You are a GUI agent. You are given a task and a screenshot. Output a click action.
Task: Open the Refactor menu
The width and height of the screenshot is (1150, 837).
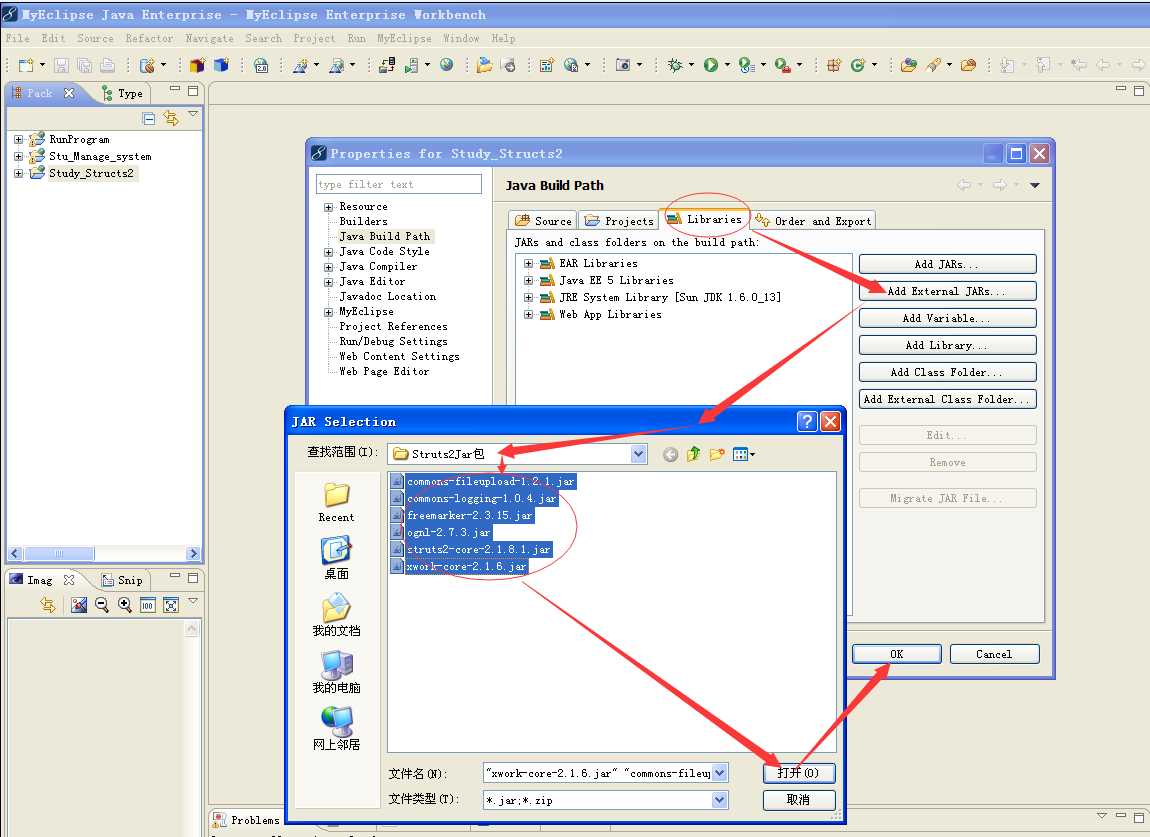[x=149, y=38]
